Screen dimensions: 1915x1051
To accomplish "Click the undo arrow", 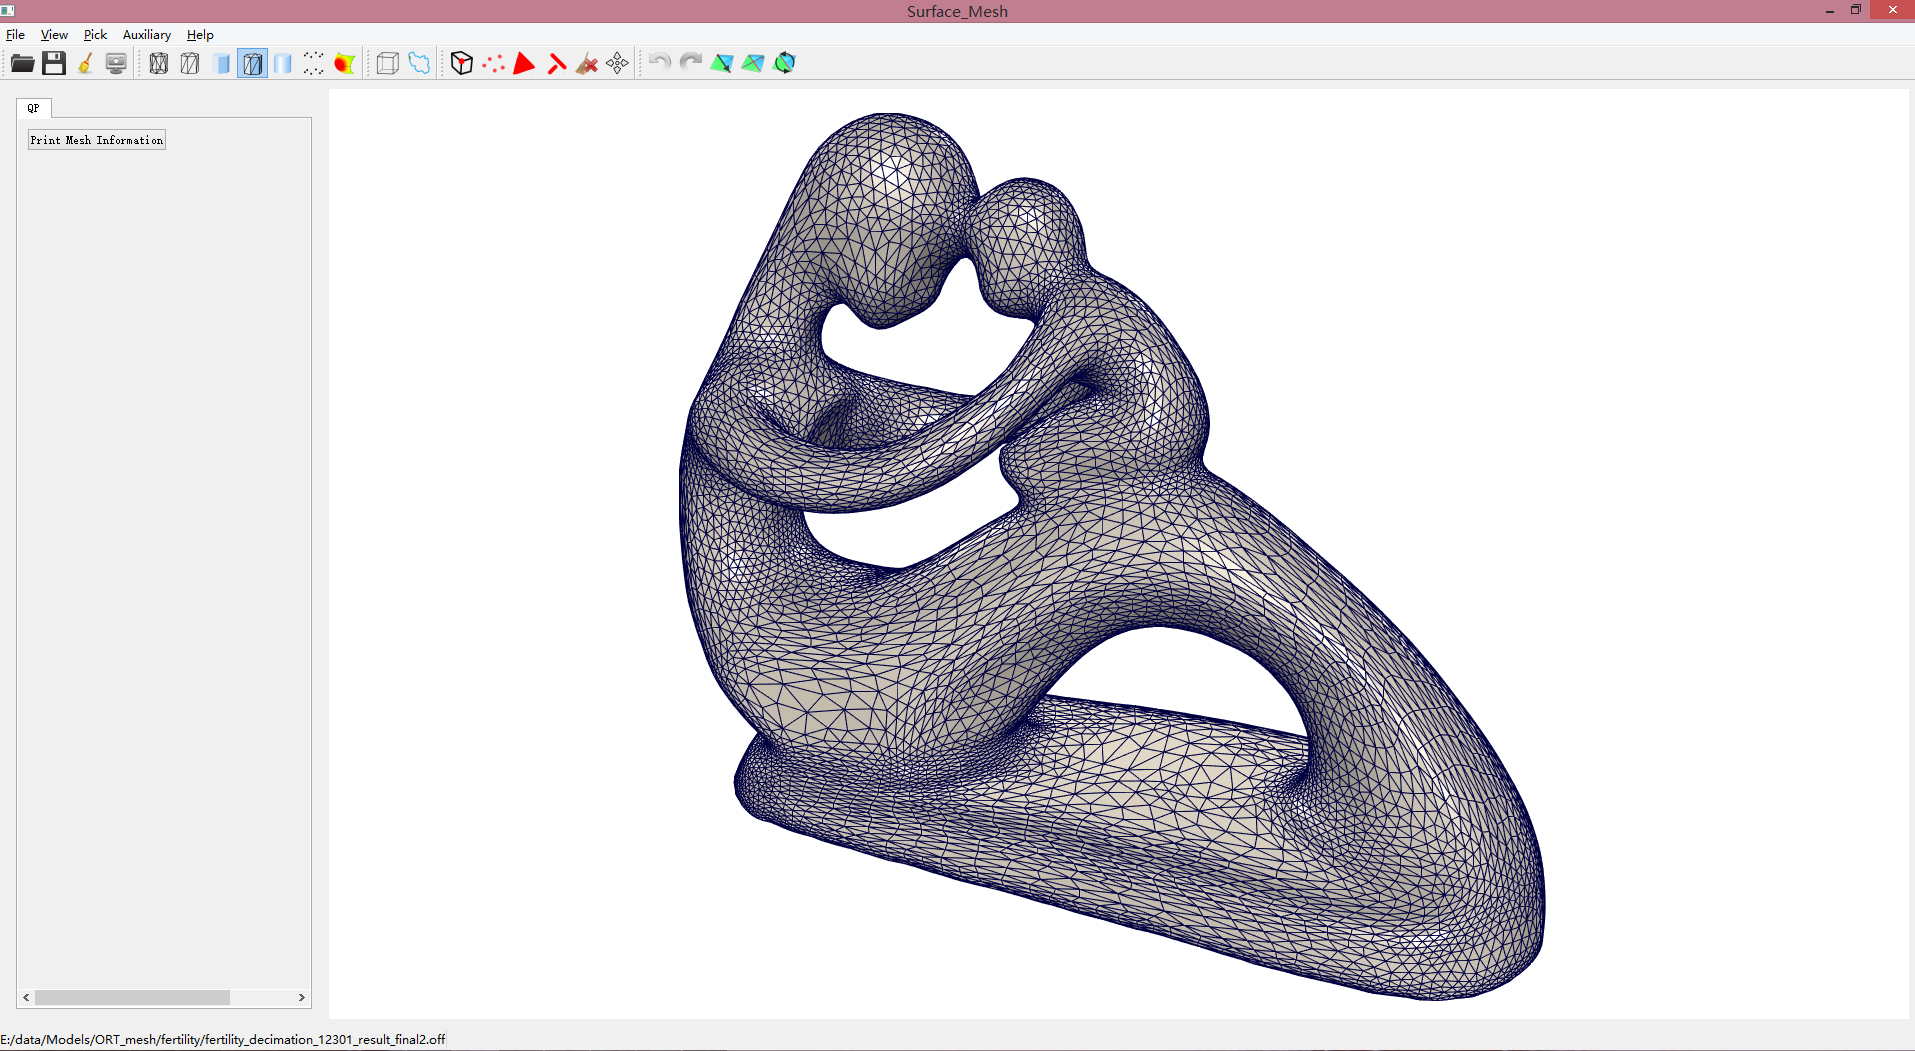I will (x=659, y=64).
